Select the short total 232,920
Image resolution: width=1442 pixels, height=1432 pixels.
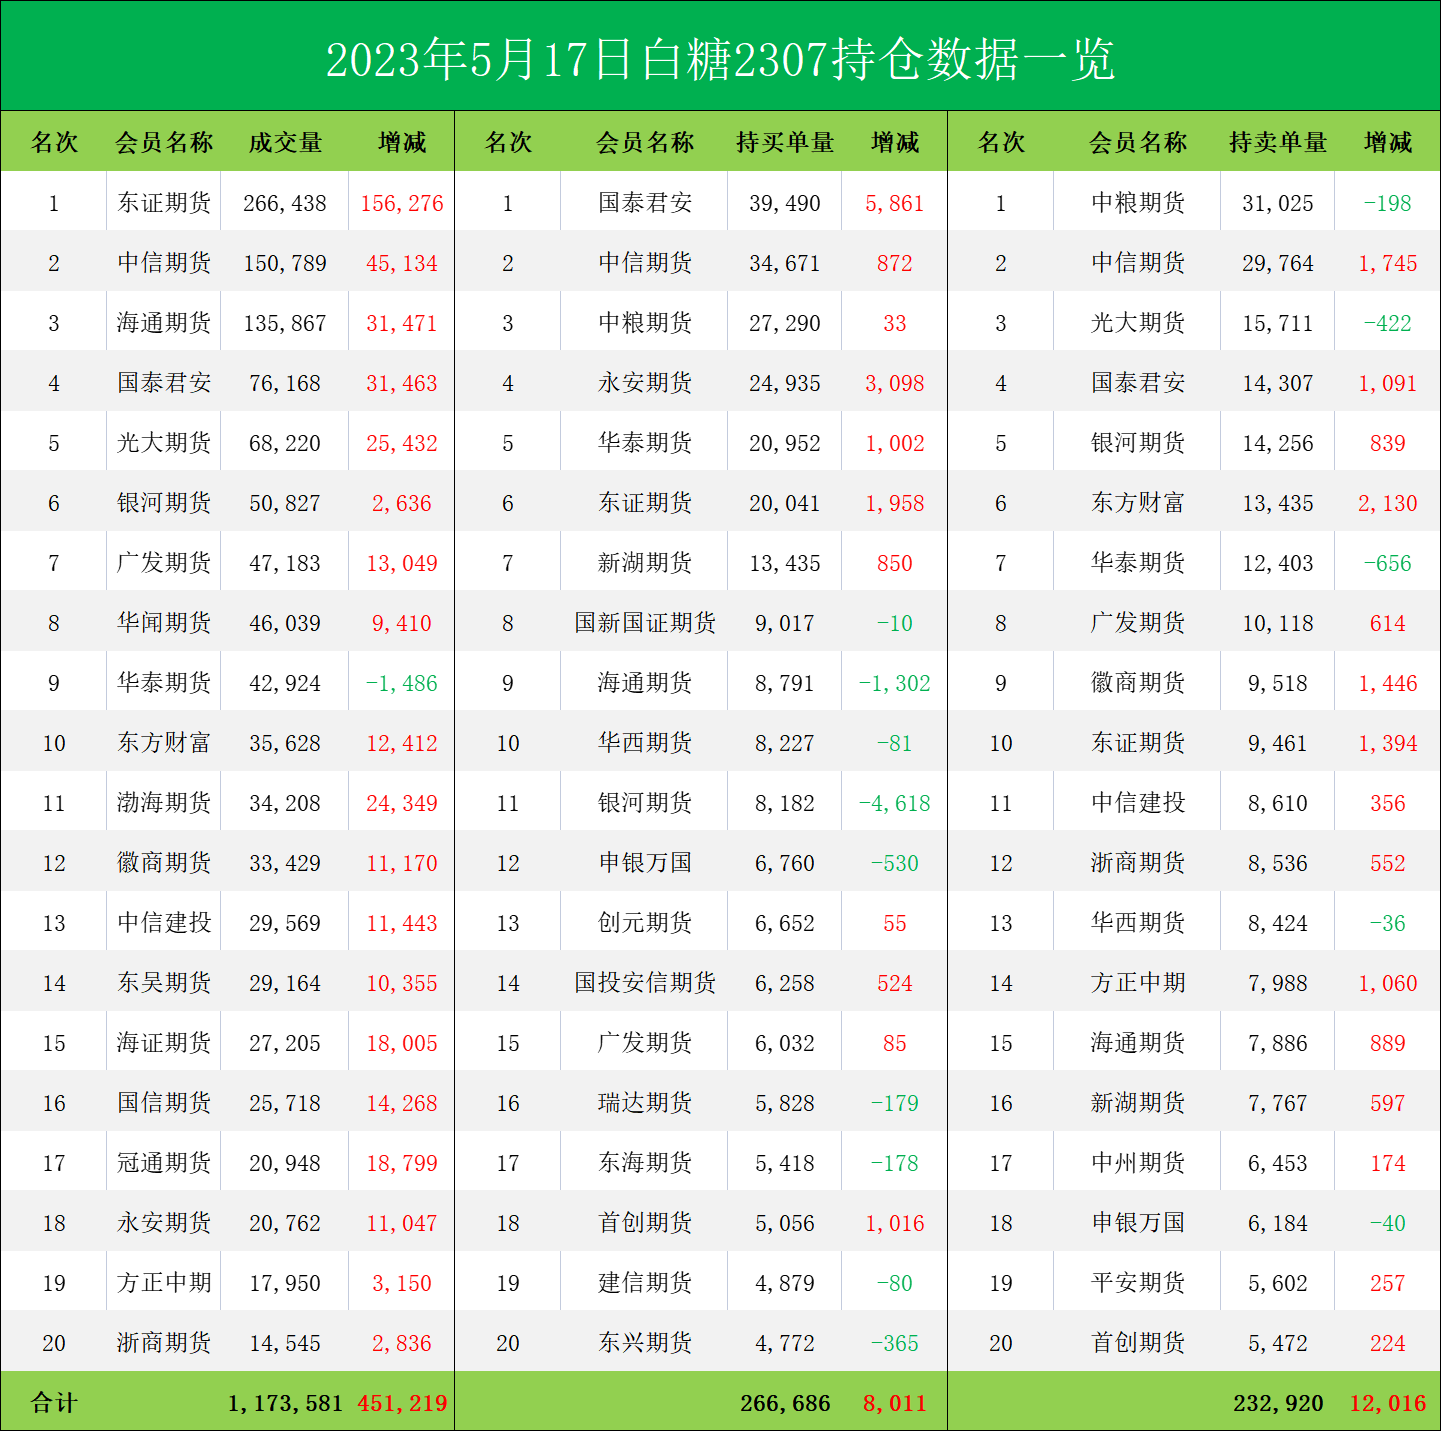(1278, 1403)
